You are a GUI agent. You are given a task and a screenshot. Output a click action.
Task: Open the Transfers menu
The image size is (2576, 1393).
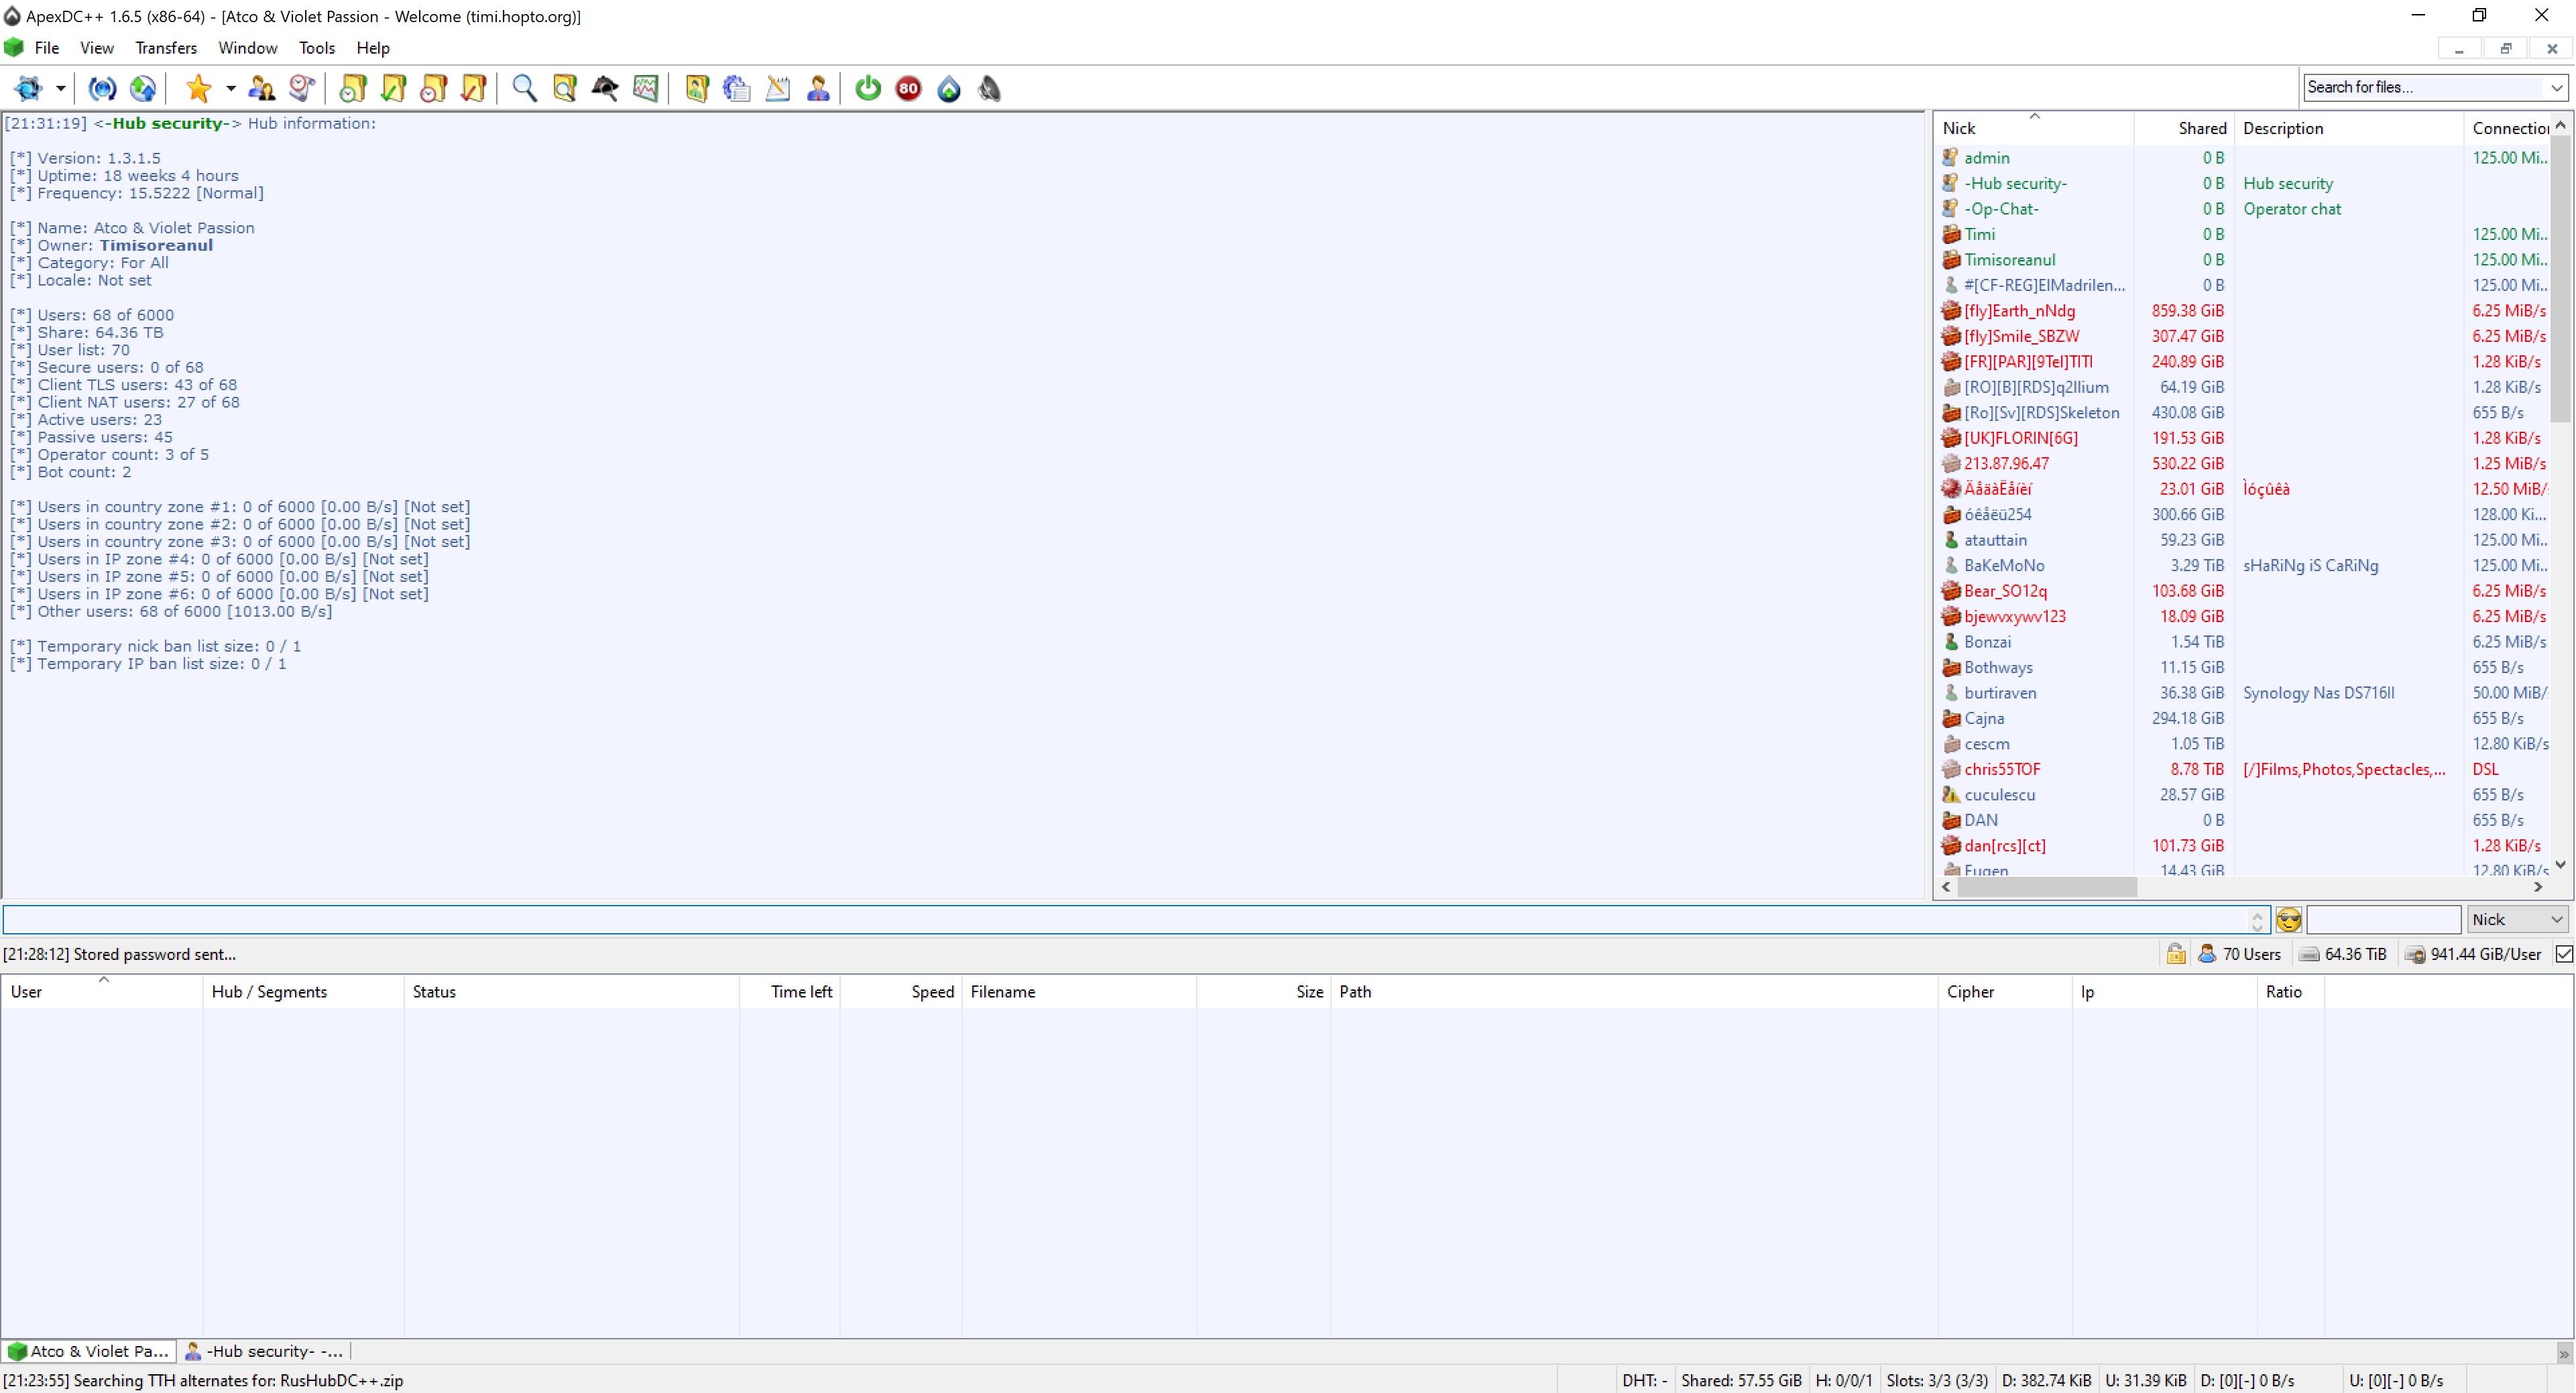tap(165, 48)
